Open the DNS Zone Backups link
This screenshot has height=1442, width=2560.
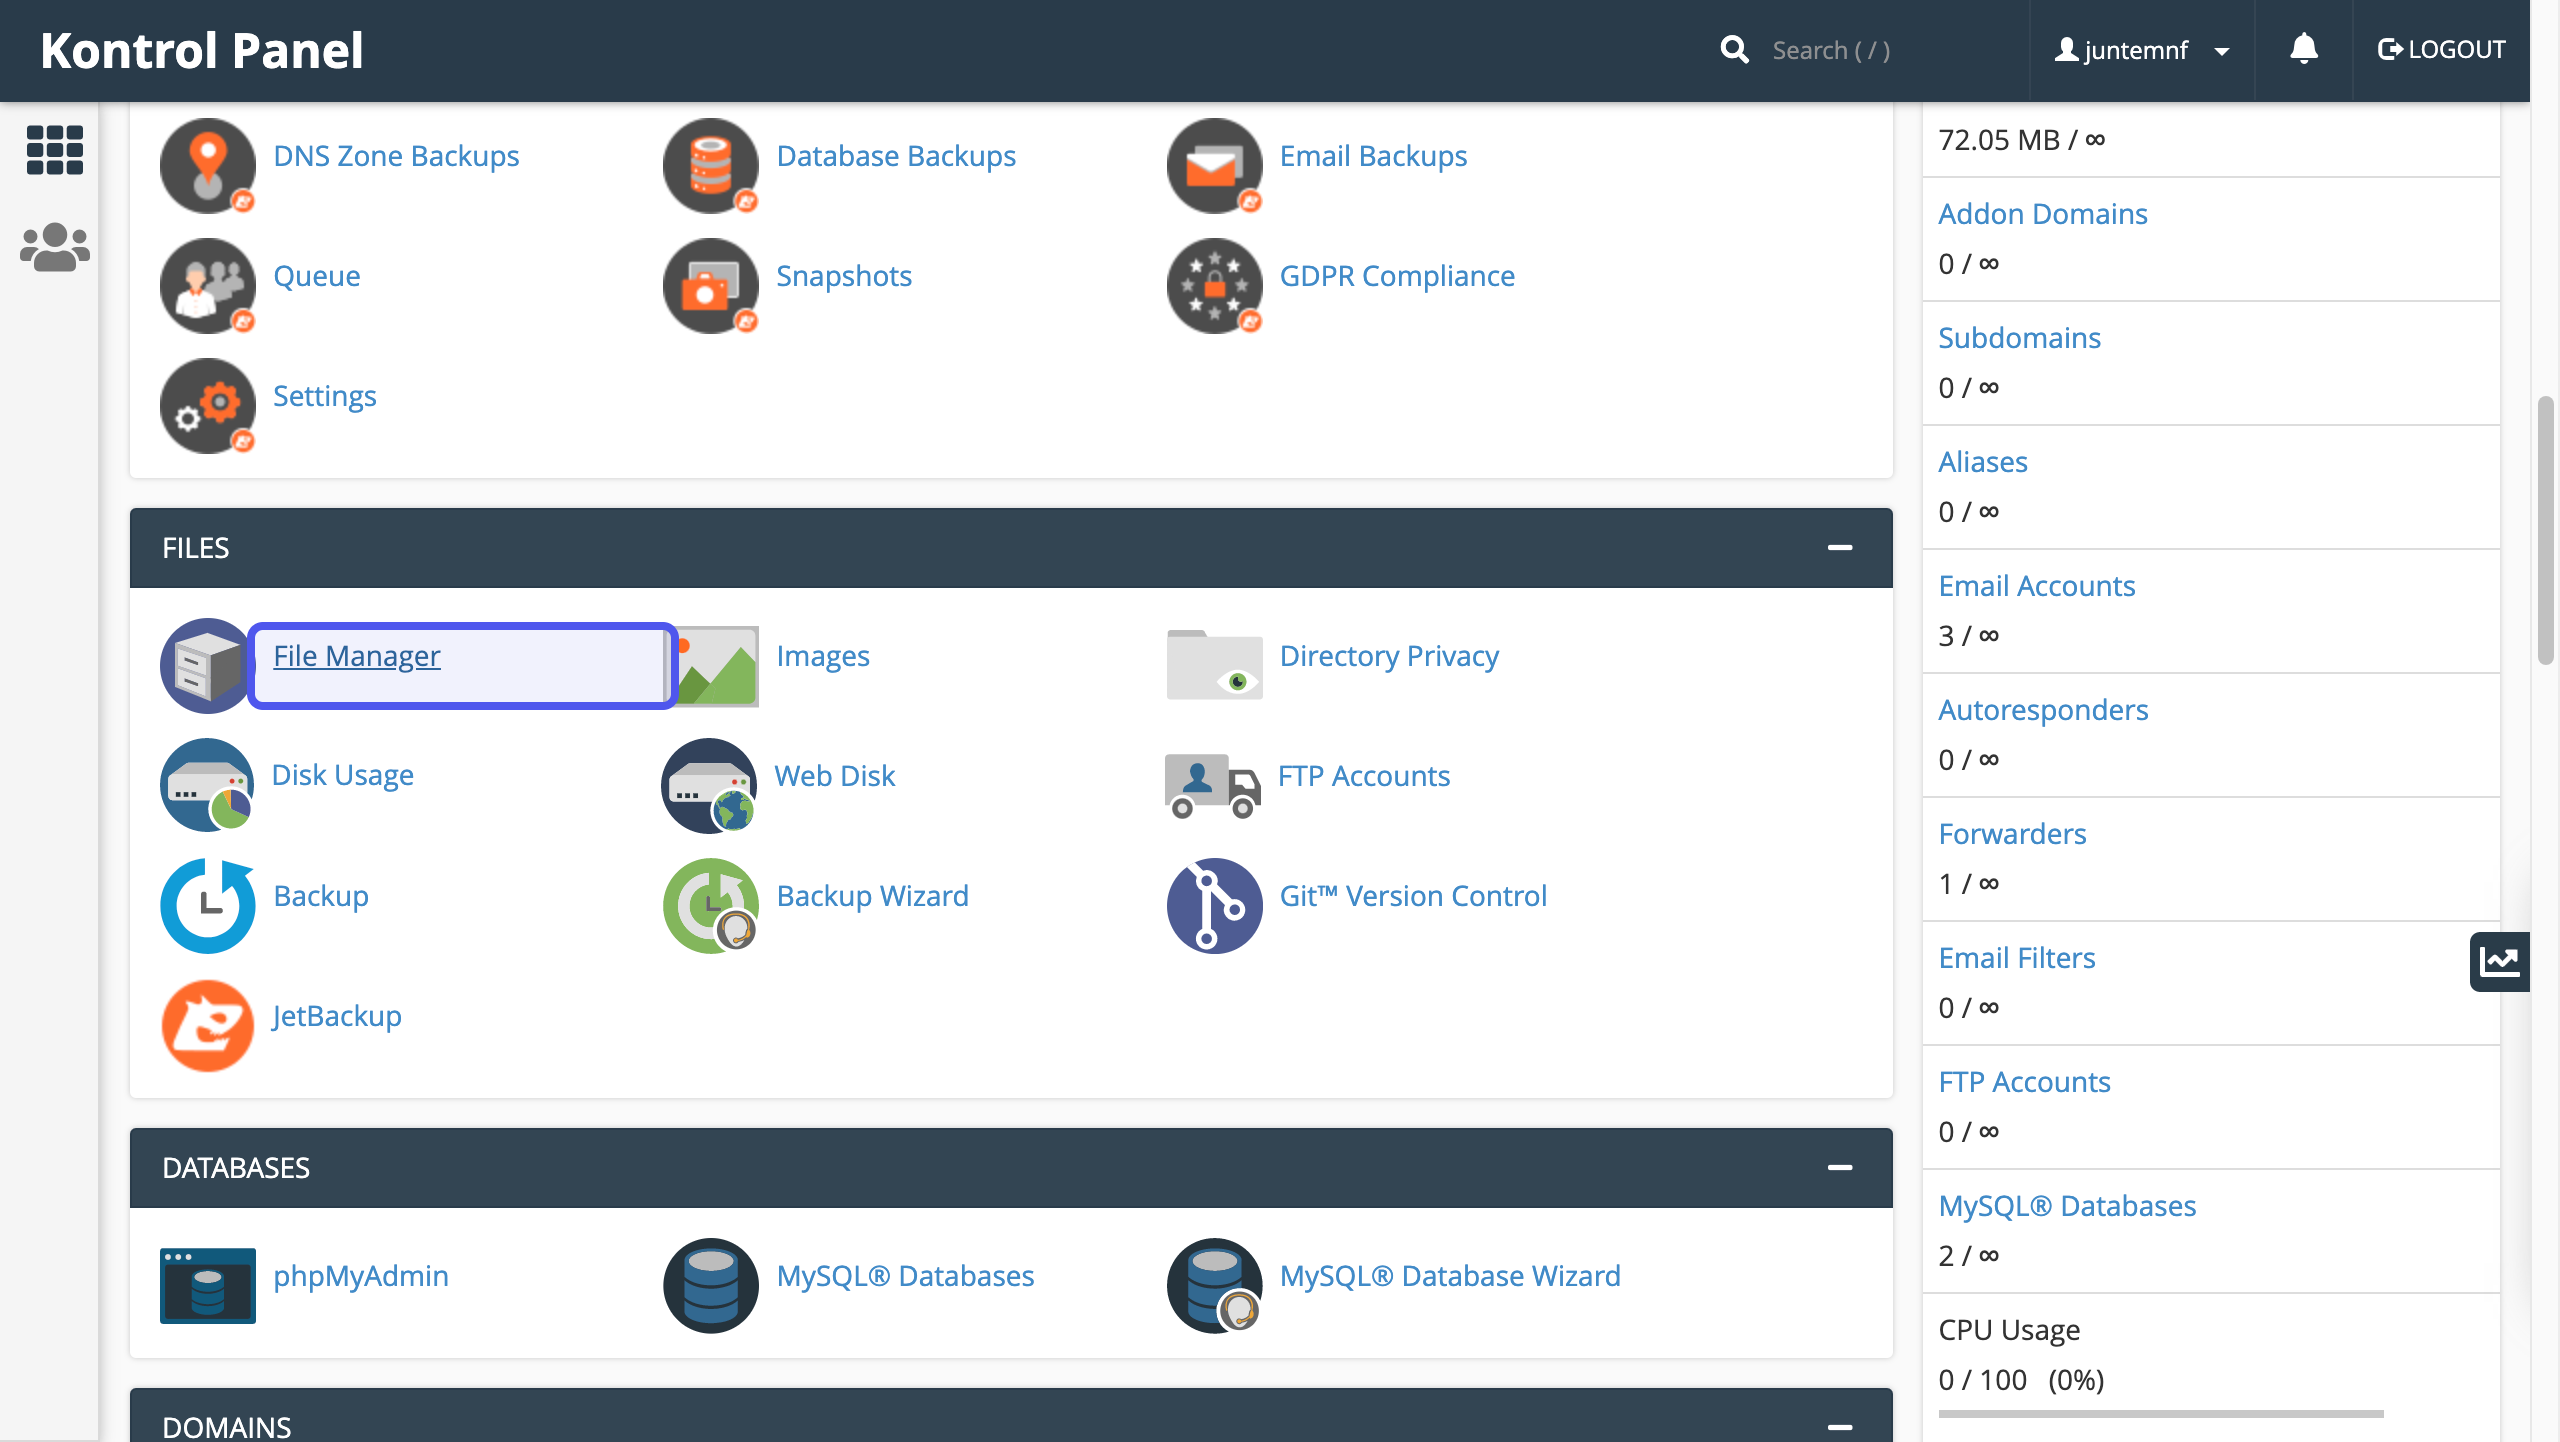pos(396,155)
